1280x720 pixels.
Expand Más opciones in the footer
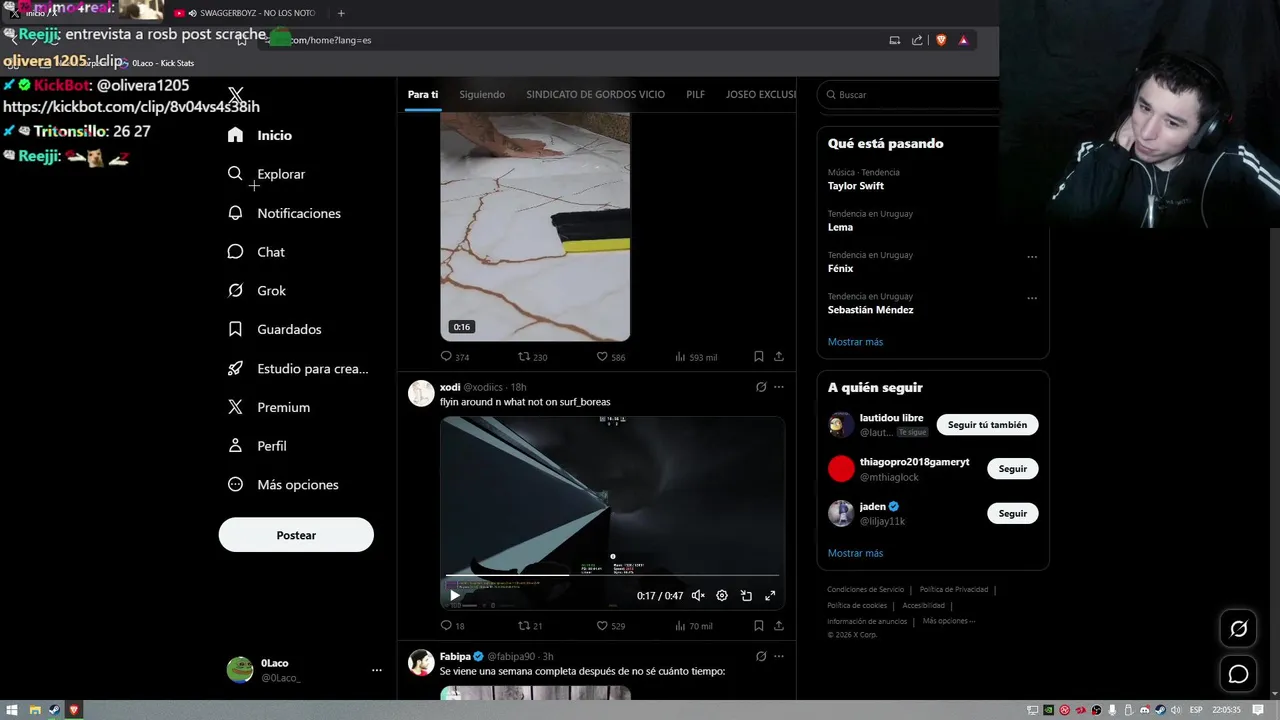click(948, 621)
